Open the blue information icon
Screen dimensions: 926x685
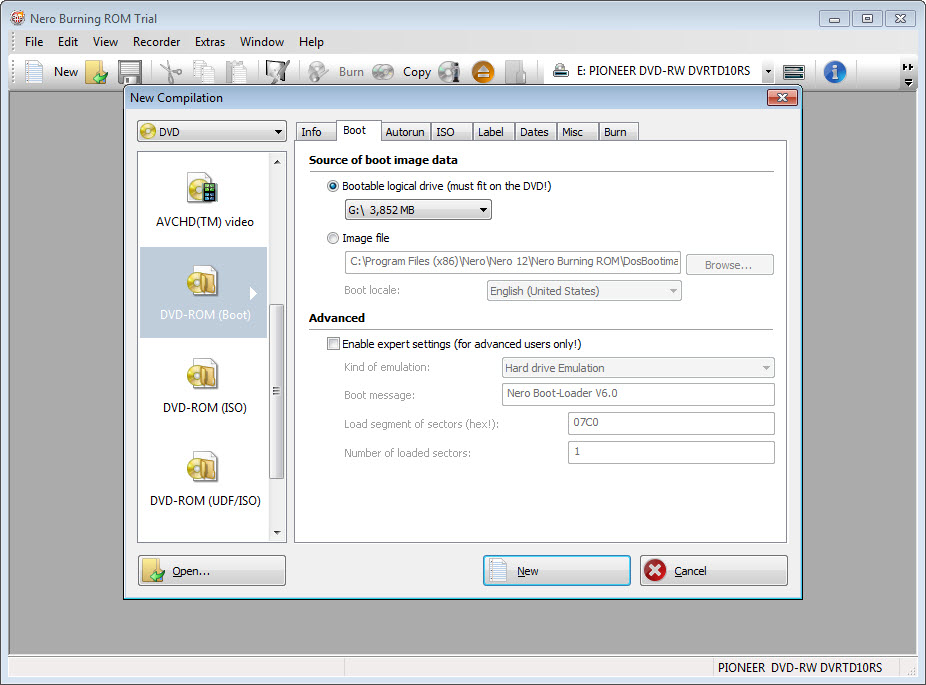pyautogui.click(x=834, y=71)
